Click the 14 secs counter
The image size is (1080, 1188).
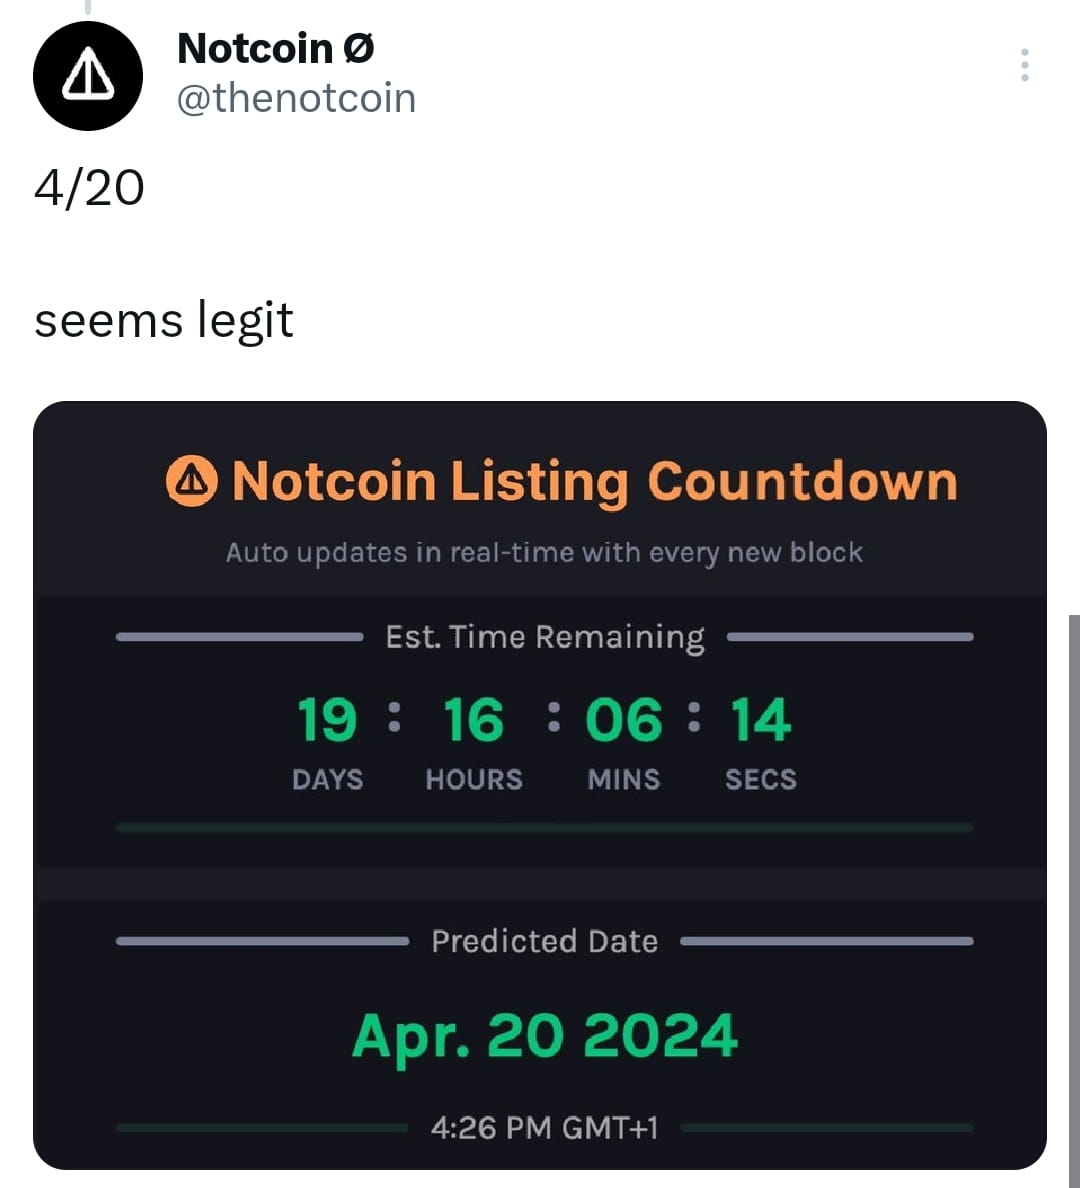(x=760, y=721)
